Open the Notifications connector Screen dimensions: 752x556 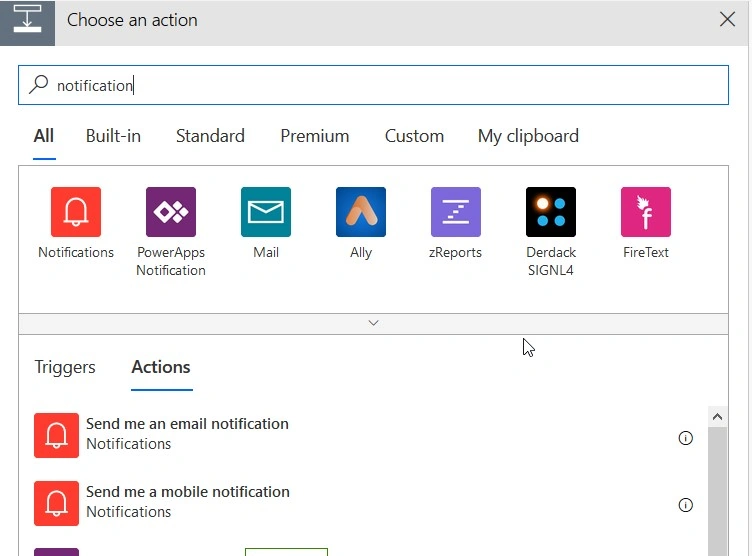pos(76,212)
